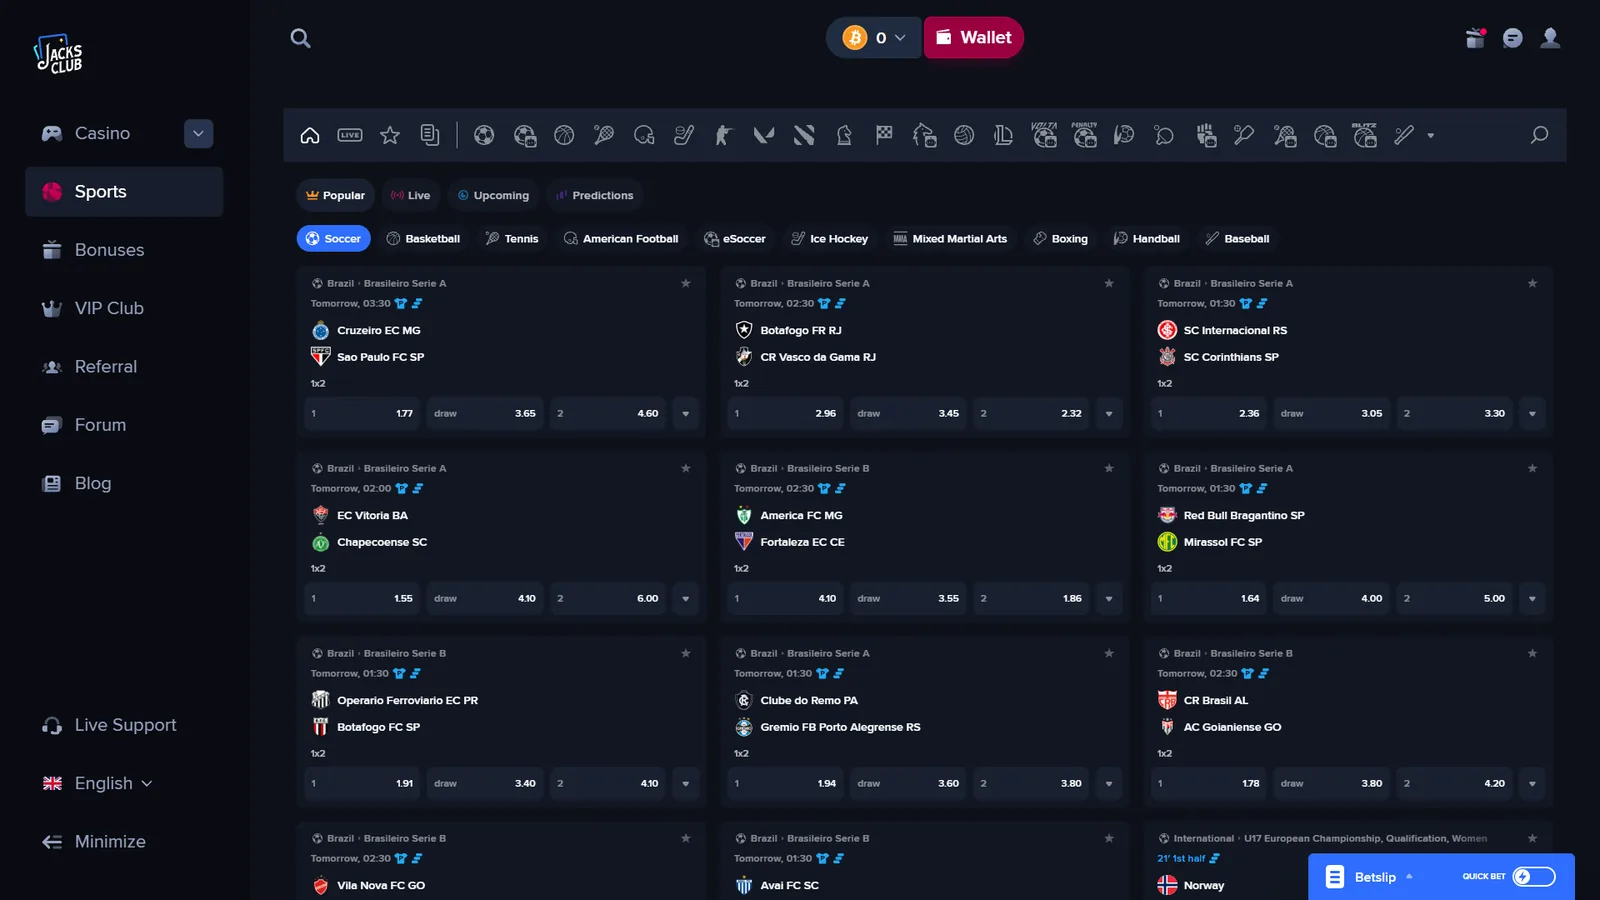Image resolution: width=1600 pixels, height=900 pixels.
Task: Open the Referral page
Action: (124, 367)
